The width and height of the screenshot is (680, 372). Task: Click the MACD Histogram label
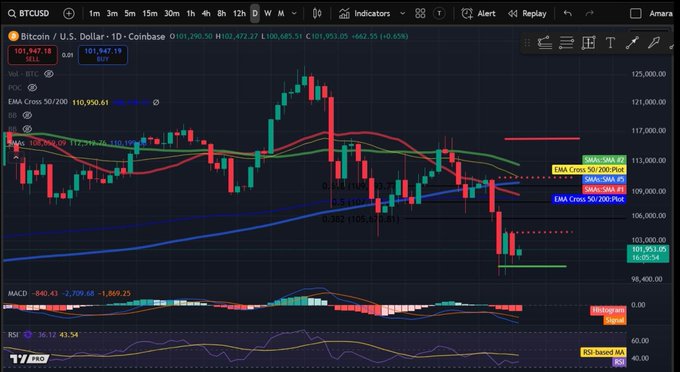point(608,310)
